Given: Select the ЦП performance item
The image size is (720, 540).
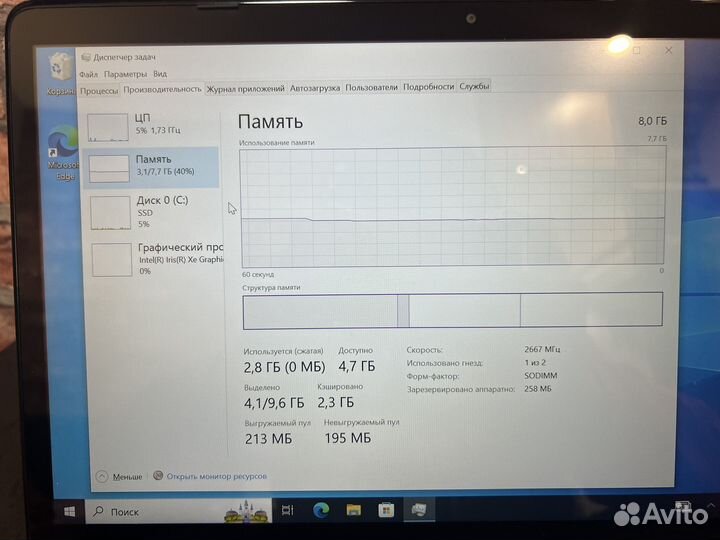Looking at the screenshot, I should [x=152, y=126].
